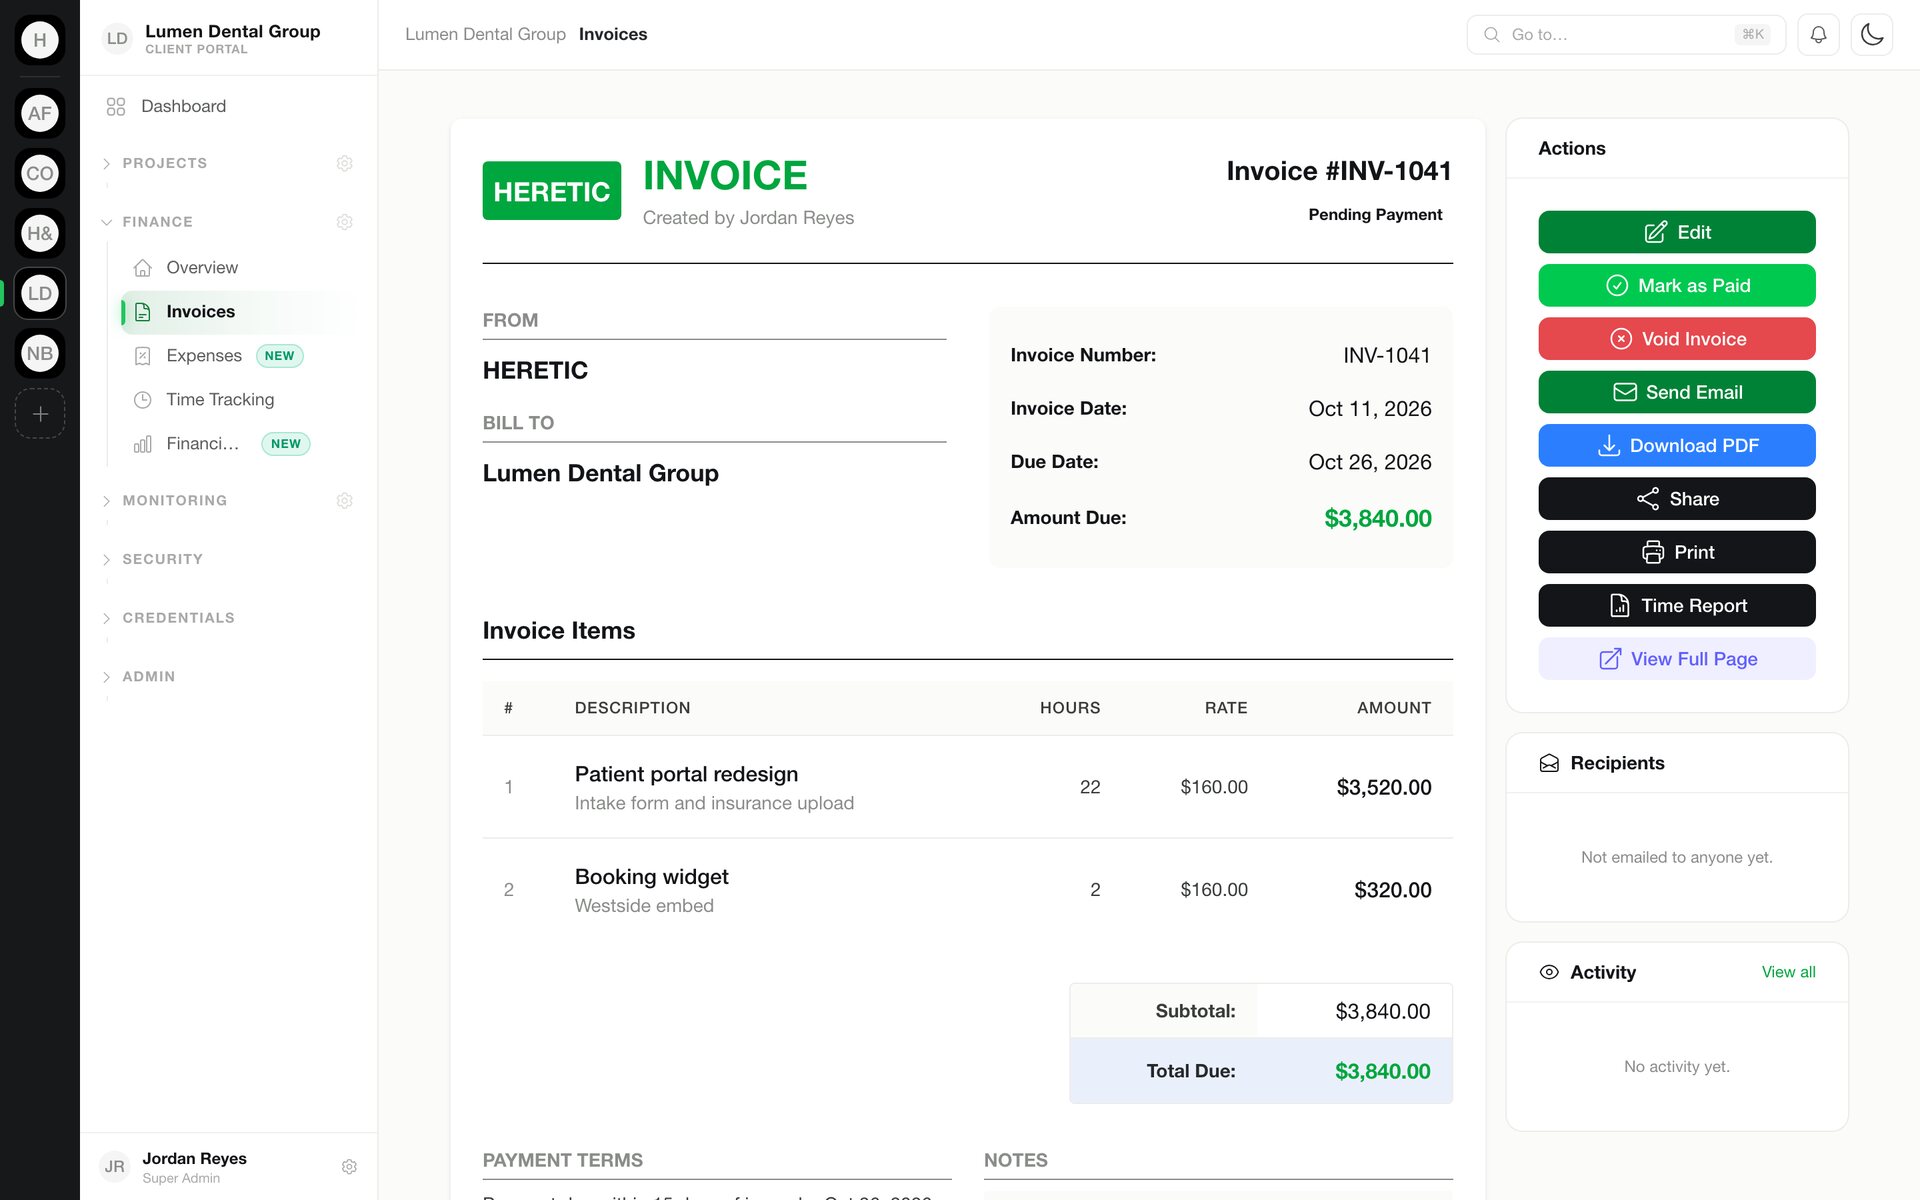
Task: Switch to the H& workspace
Action: coord(40,233)
